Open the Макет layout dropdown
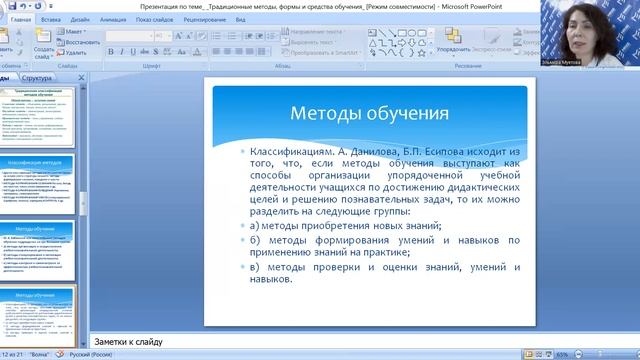 (x=72, y=31)
